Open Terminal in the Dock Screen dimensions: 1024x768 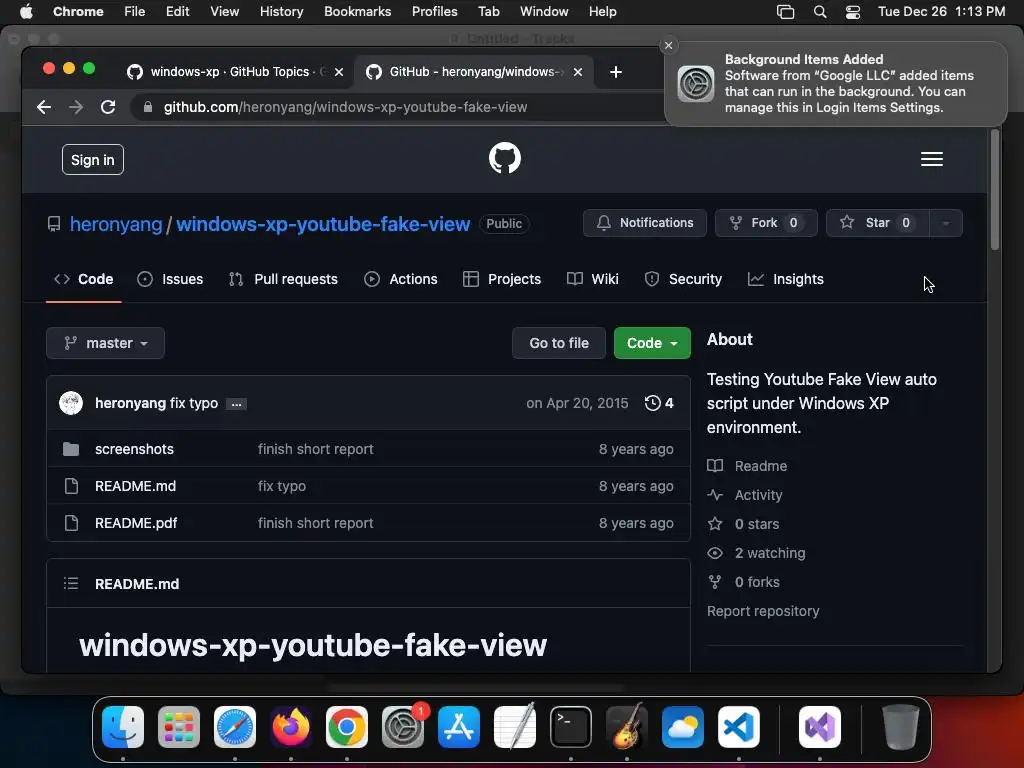(571, 727)
